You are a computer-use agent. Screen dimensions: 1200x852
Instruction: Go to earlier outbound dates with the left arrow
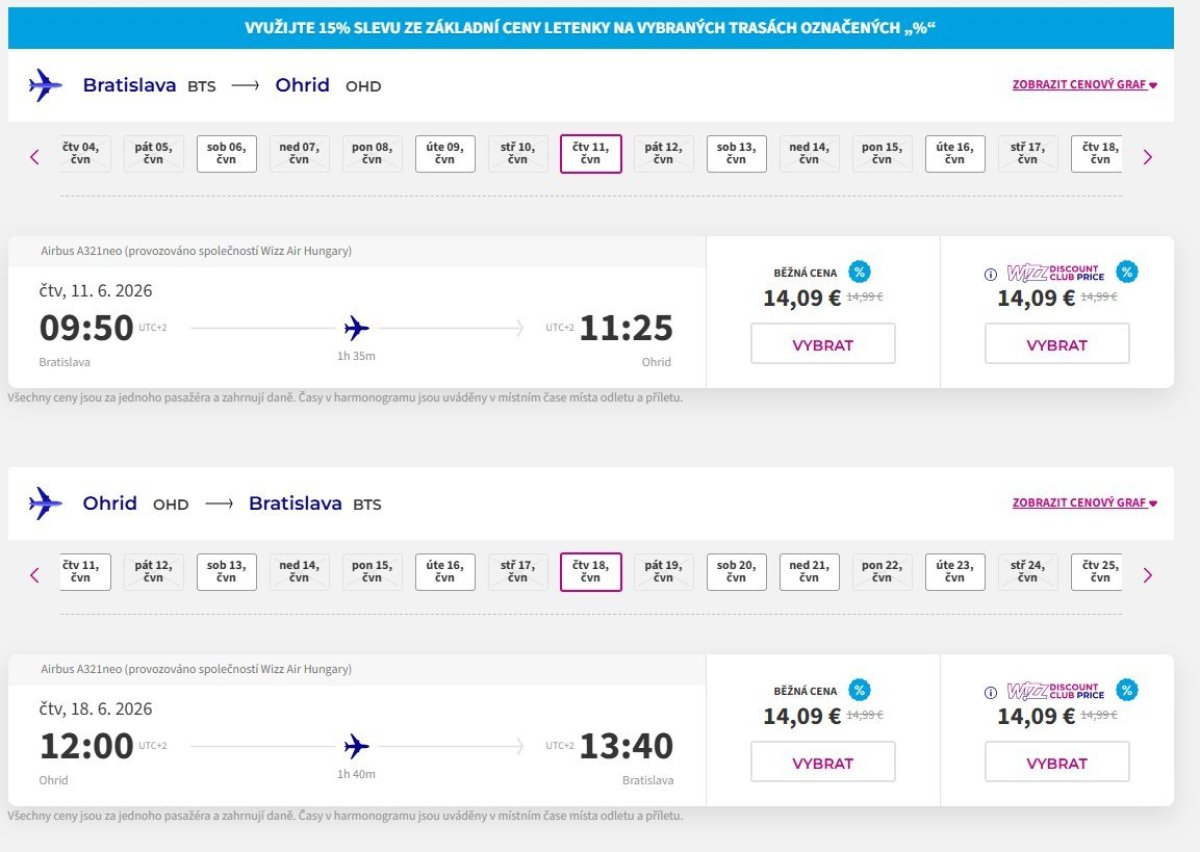[35, 156]
